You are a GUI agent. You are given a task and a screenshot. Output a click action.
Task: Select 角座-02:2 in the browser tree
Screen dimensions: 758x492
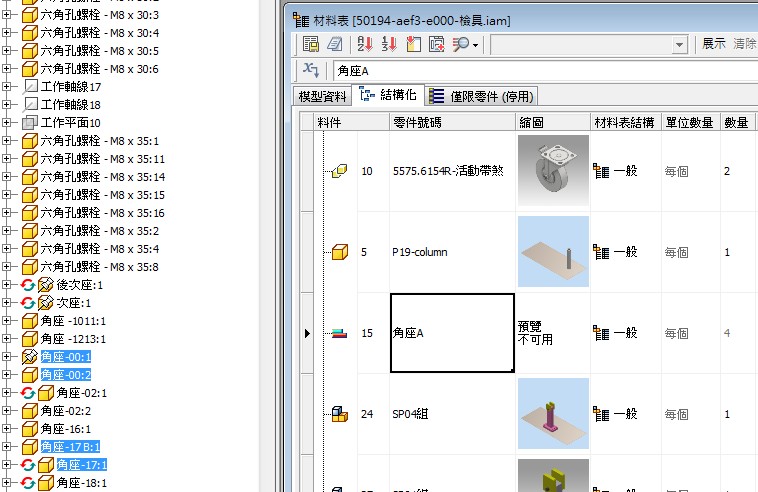pyautogui.click(x=66, y=411)
